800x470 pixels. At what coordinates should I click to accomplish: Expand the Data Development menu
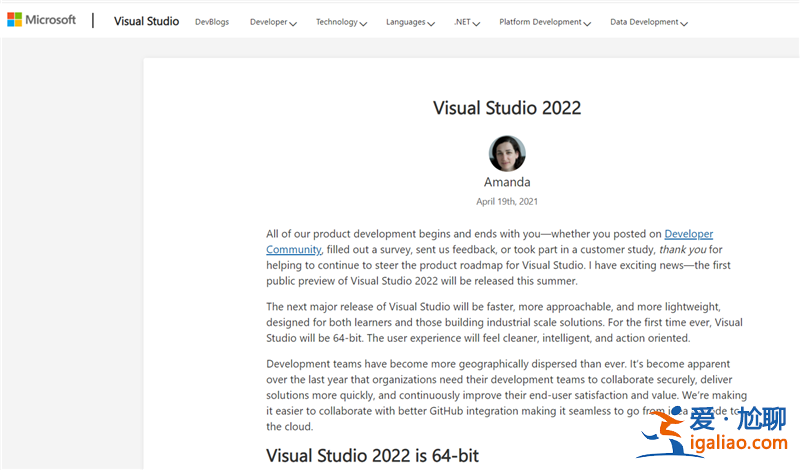coord(648,22)
